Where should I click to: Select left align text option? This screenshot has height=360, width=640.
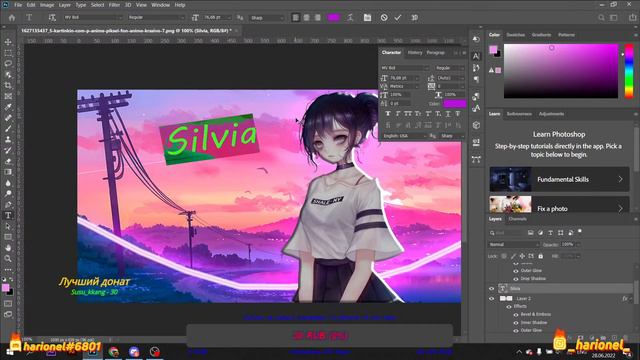[x=296, y=18]
